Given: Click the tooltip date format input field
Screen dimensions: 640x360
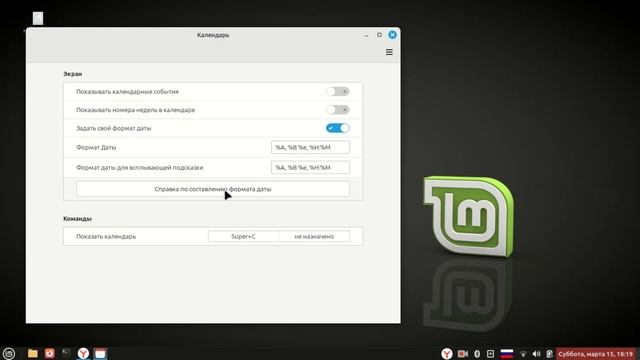Looking at the screenshot, I should point(310,167).
